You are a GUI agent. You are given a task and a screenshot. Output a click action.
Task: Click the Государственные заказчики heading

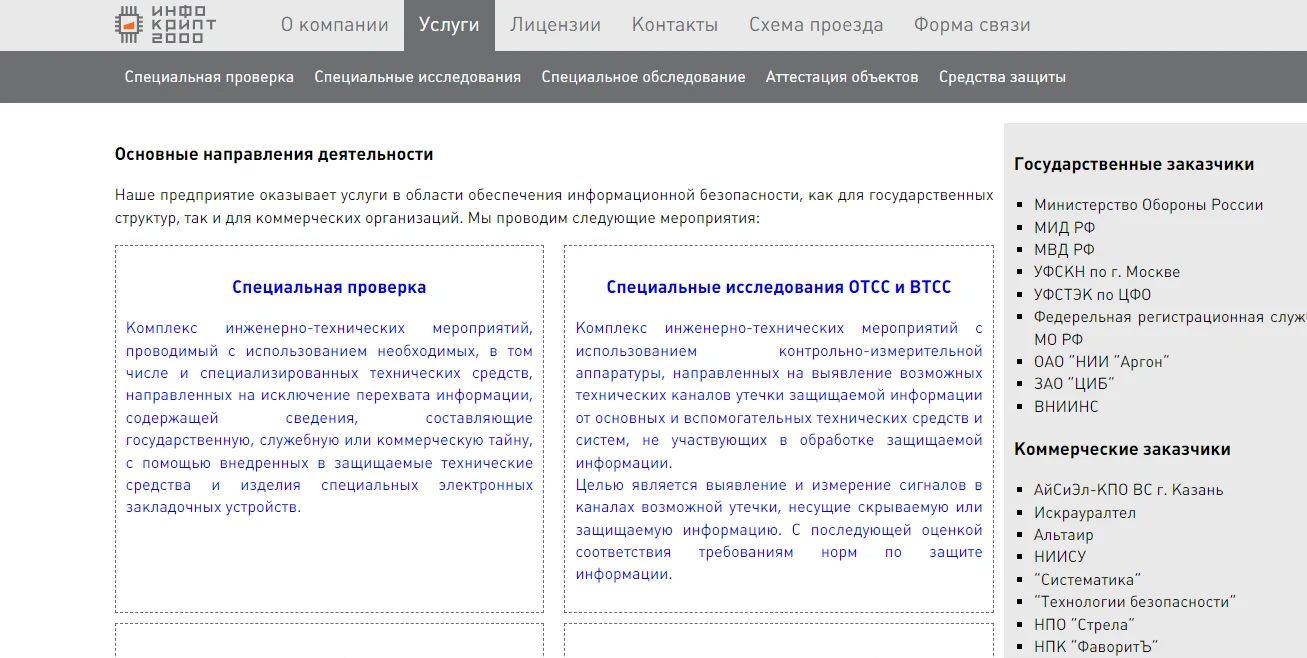coord(1134,164)
